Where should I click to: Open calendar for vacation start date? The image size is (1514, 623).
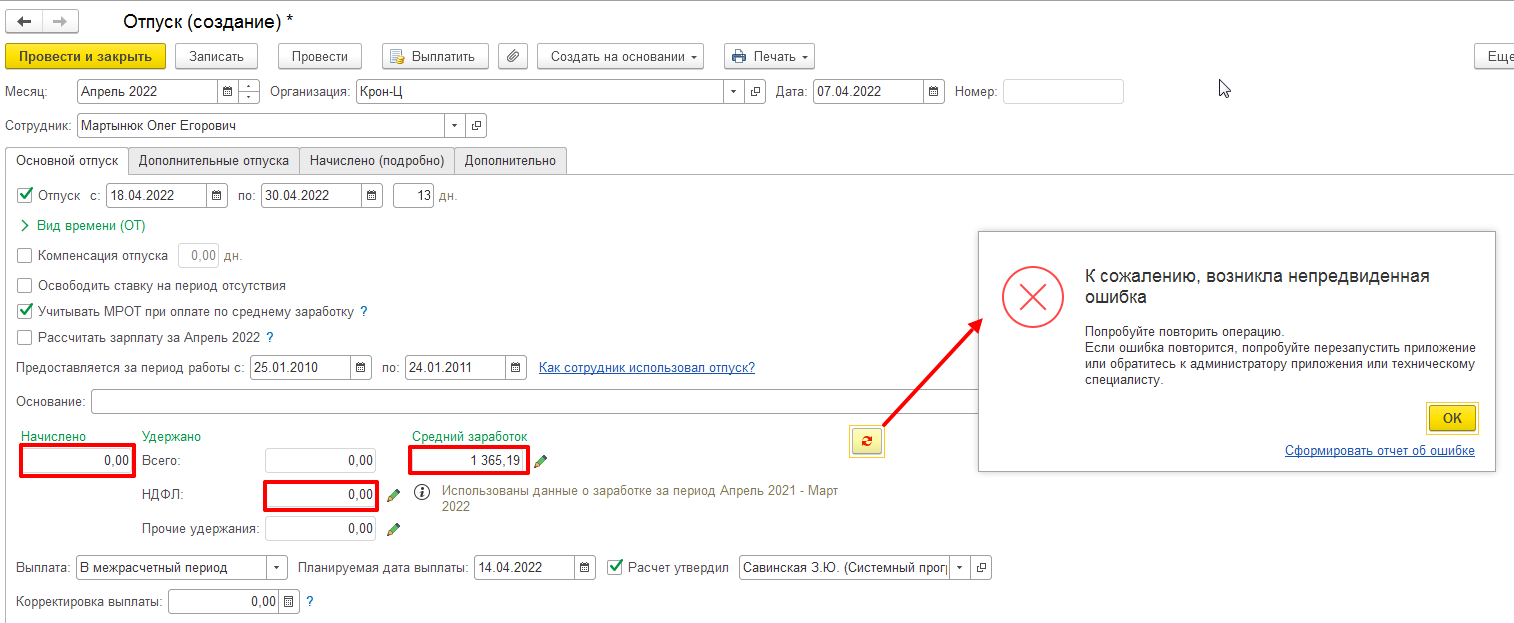pos(217,196)
